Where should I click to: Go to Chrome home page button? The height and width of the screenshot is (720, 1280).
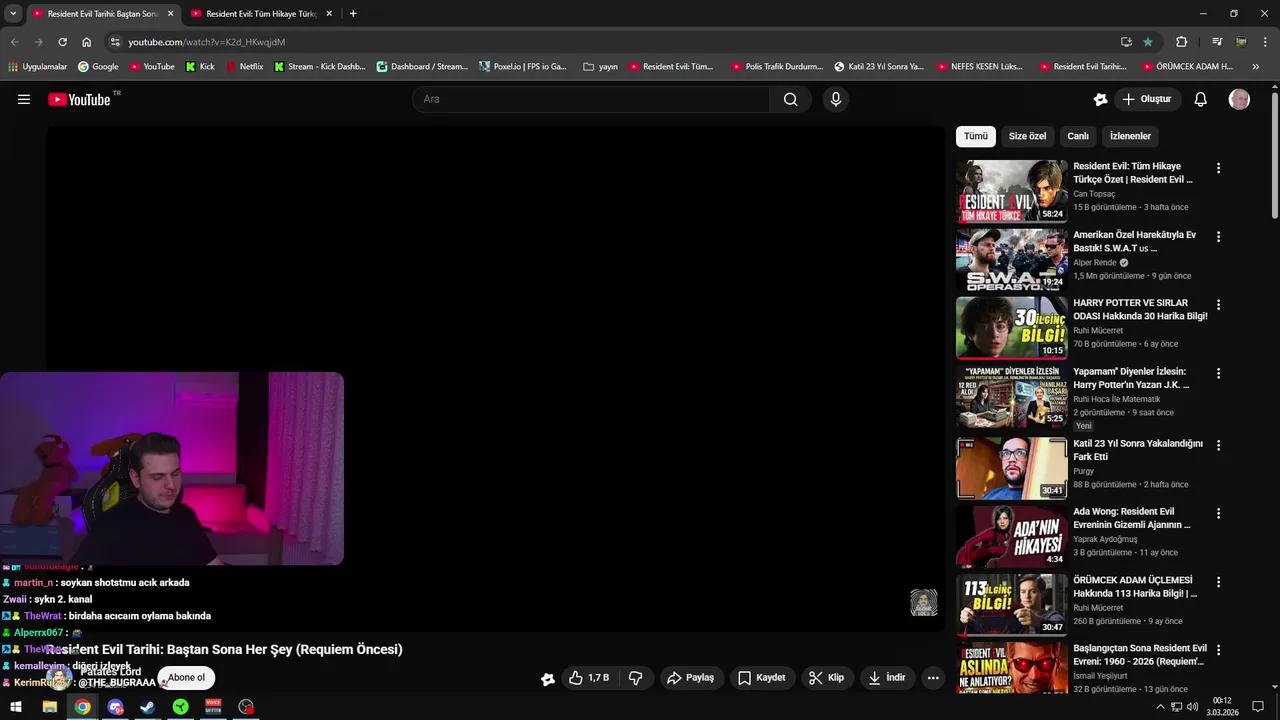pyautogui.click(x=87, y=42)
